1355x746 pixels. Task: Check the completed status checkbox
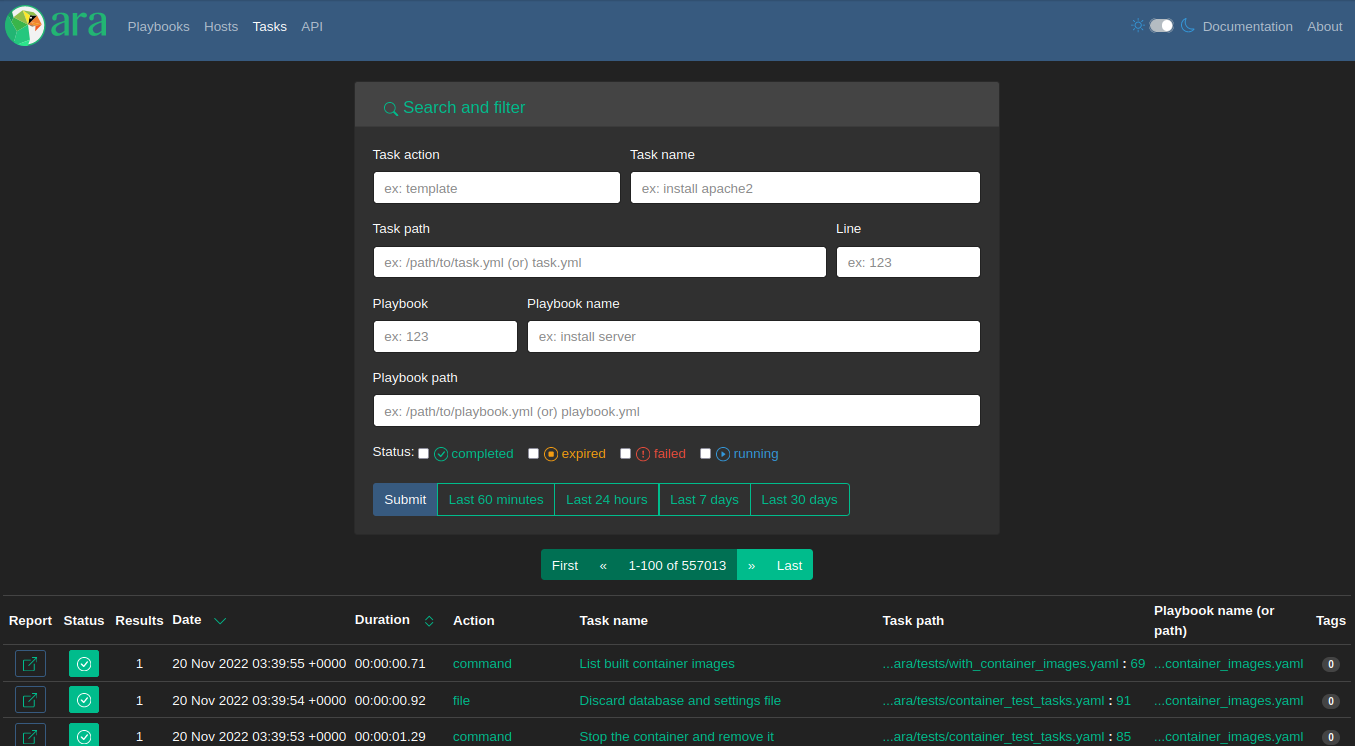point(423,454)
